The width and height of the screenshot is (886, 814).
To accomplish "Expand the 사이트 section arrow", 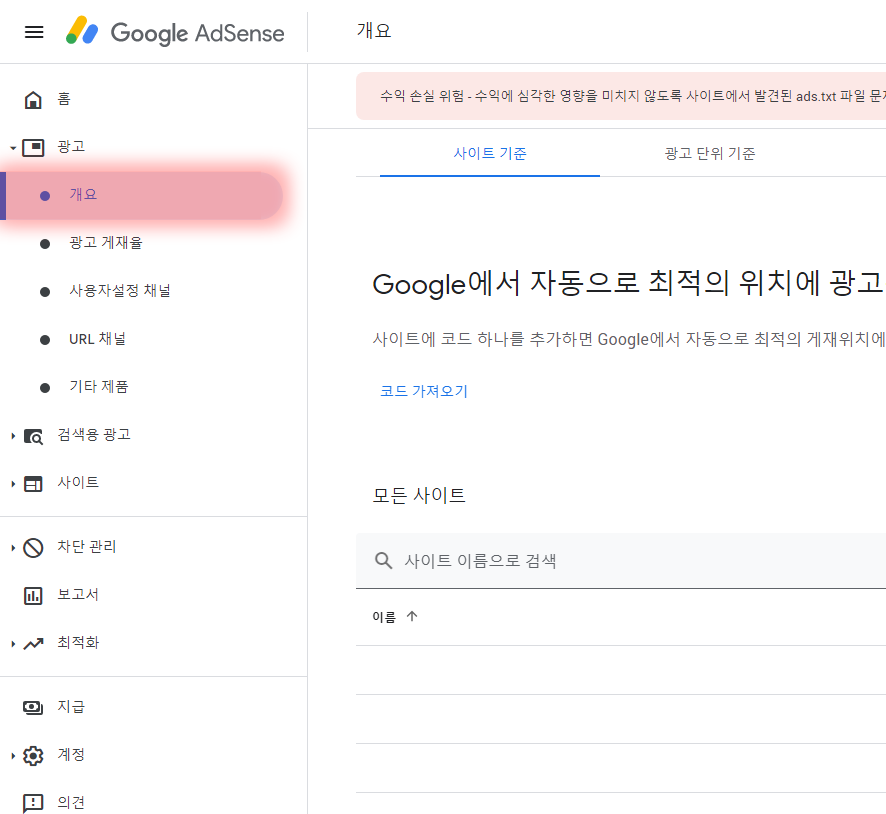I will (x=13, y=484).
